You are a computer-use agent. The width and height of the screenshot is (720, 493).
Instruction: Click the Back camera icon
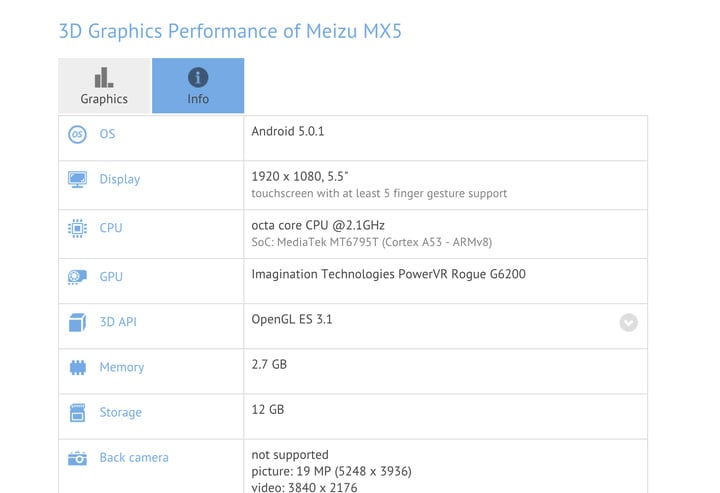pyautogui.click(x=77, y=458)
